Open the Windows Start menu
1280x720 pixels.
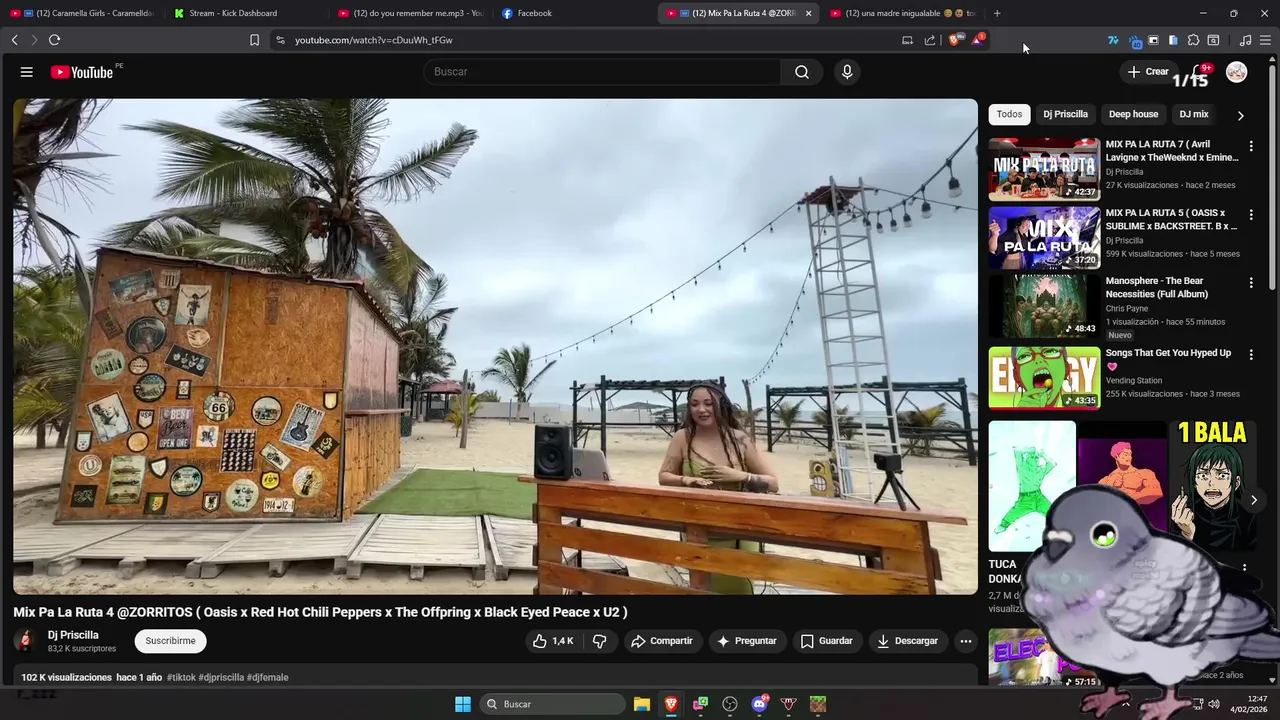(x=463, y=704)
